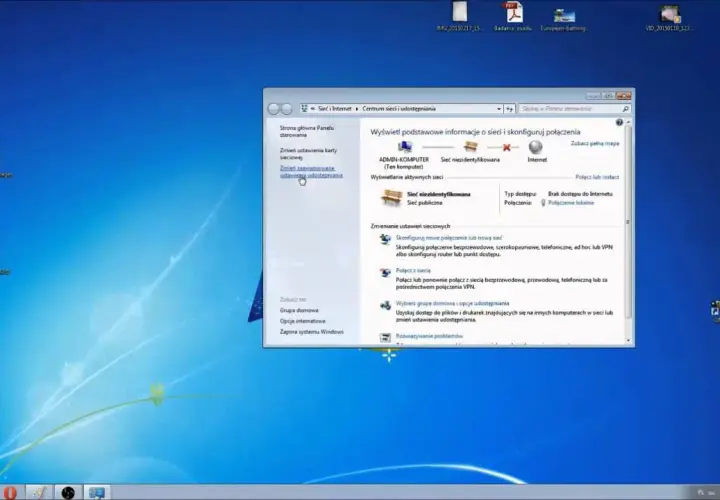720x500 pixels.
Task: Click Połącz lub rozłącz link
Action: [597, 177]
